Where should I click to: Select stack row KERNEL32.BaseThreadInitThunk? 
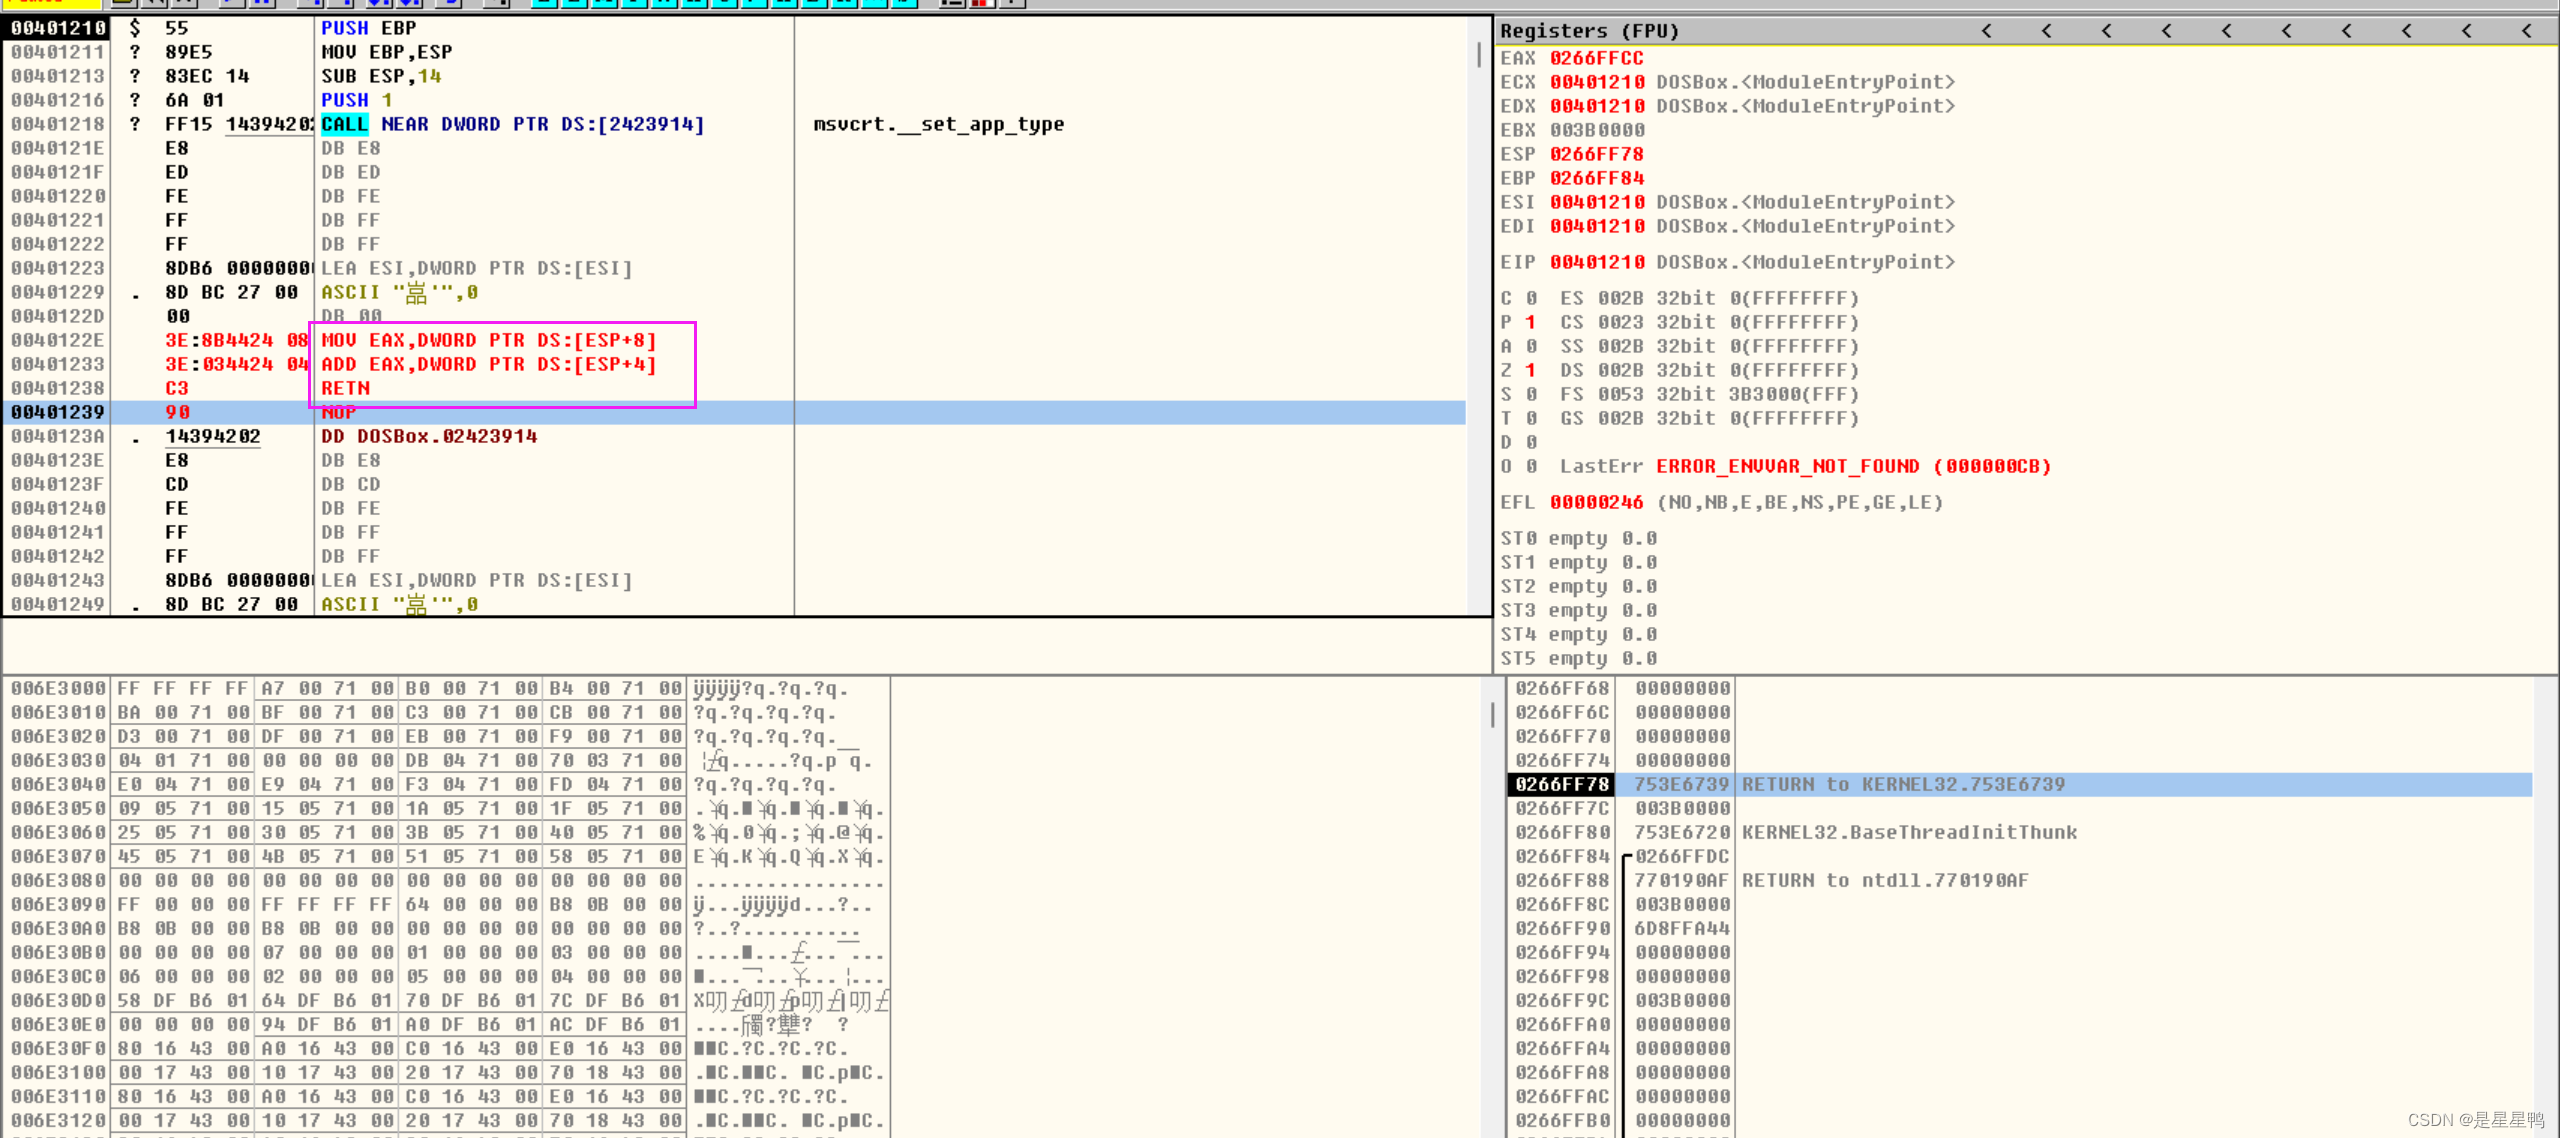point(1908,832)
